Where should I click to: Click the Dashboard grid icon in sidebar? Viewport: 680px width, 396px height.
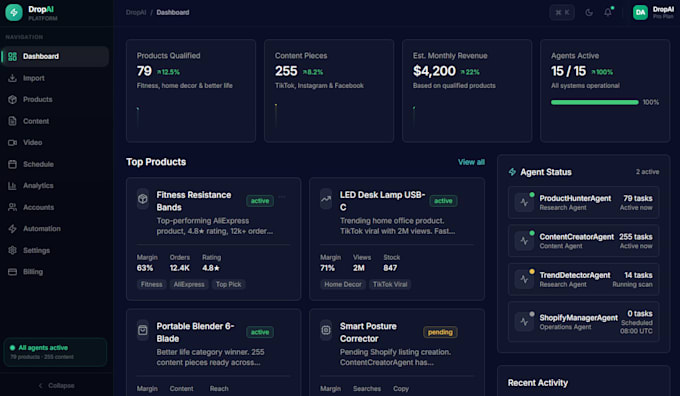tap(12, 56)
